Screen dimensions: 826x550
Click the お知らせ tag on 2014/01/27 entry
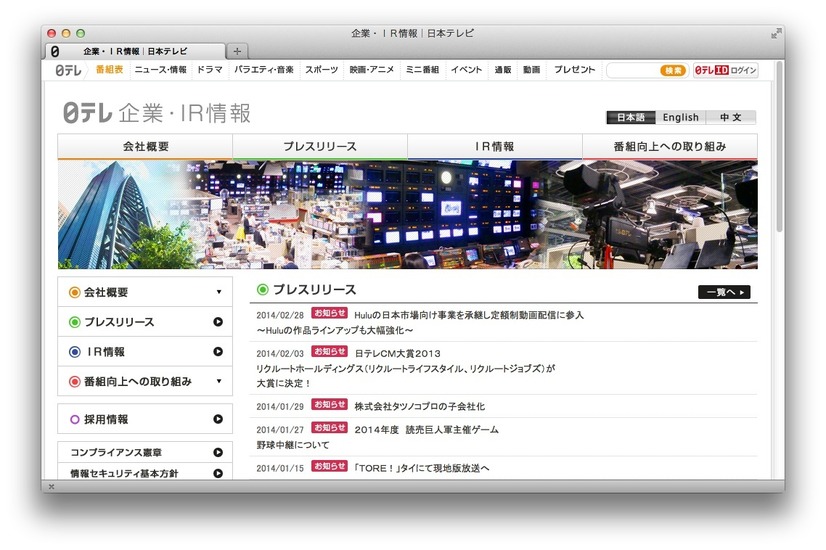coord(329,427)
